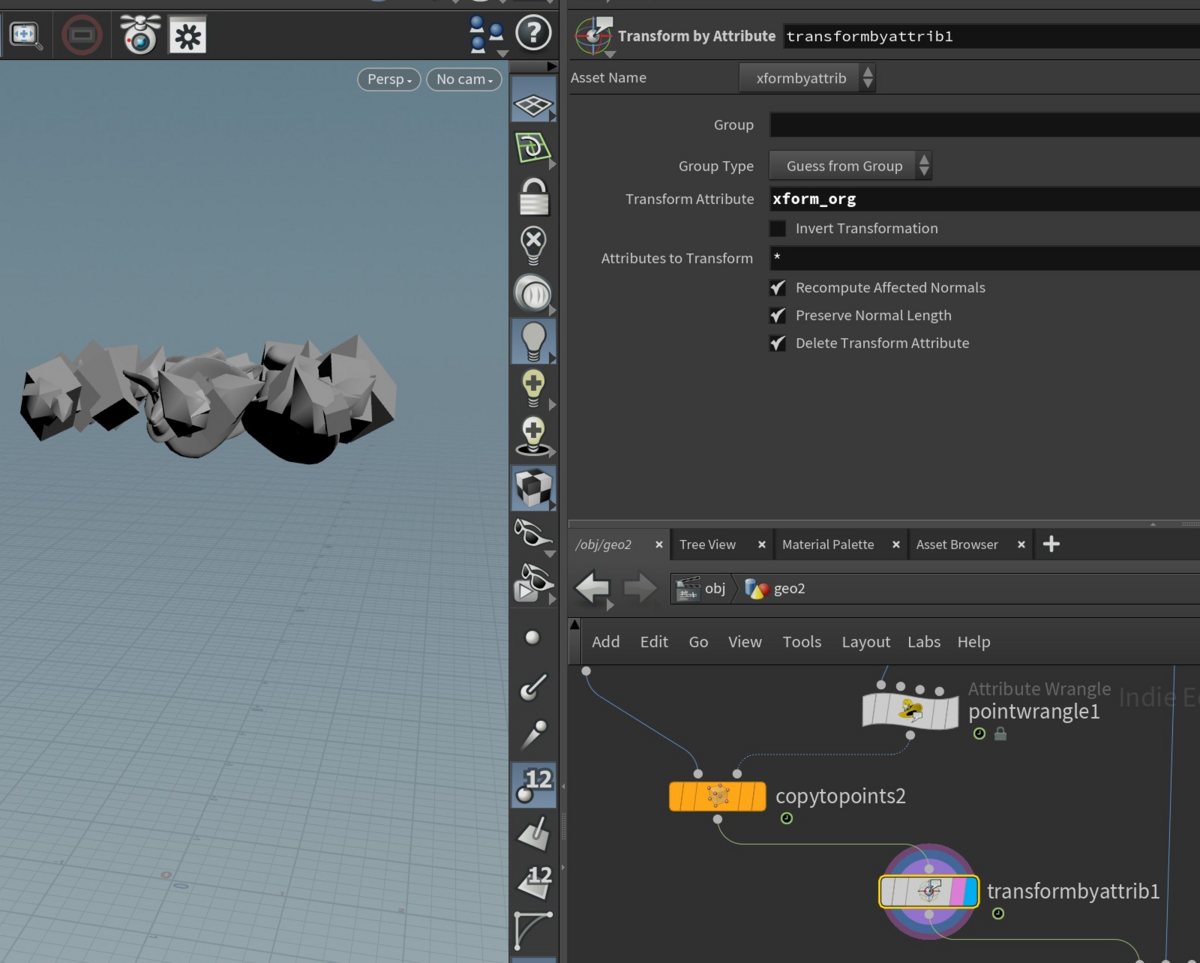The image size is (1200, 963).
Task: Expand arrow atop the viewport display toolbar
Action: [x=551, y=66]
